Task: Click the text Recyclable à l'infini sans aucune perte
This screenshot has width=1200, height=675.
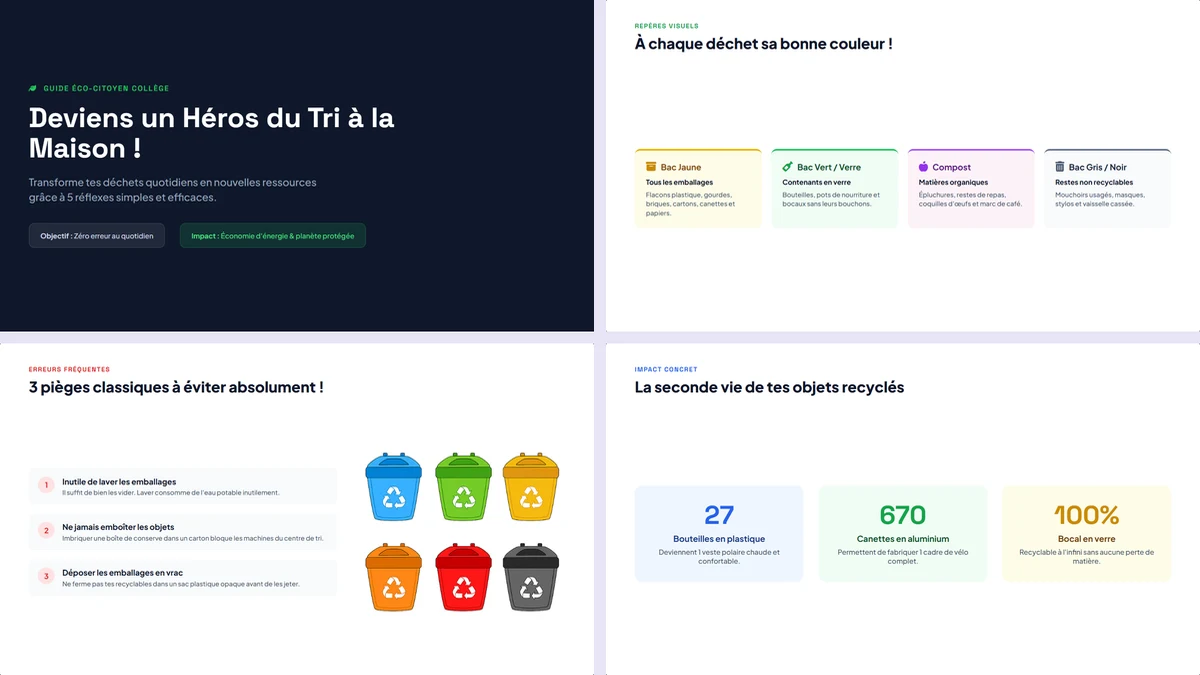Action: pyautogui.click(x=1087, y=556)
